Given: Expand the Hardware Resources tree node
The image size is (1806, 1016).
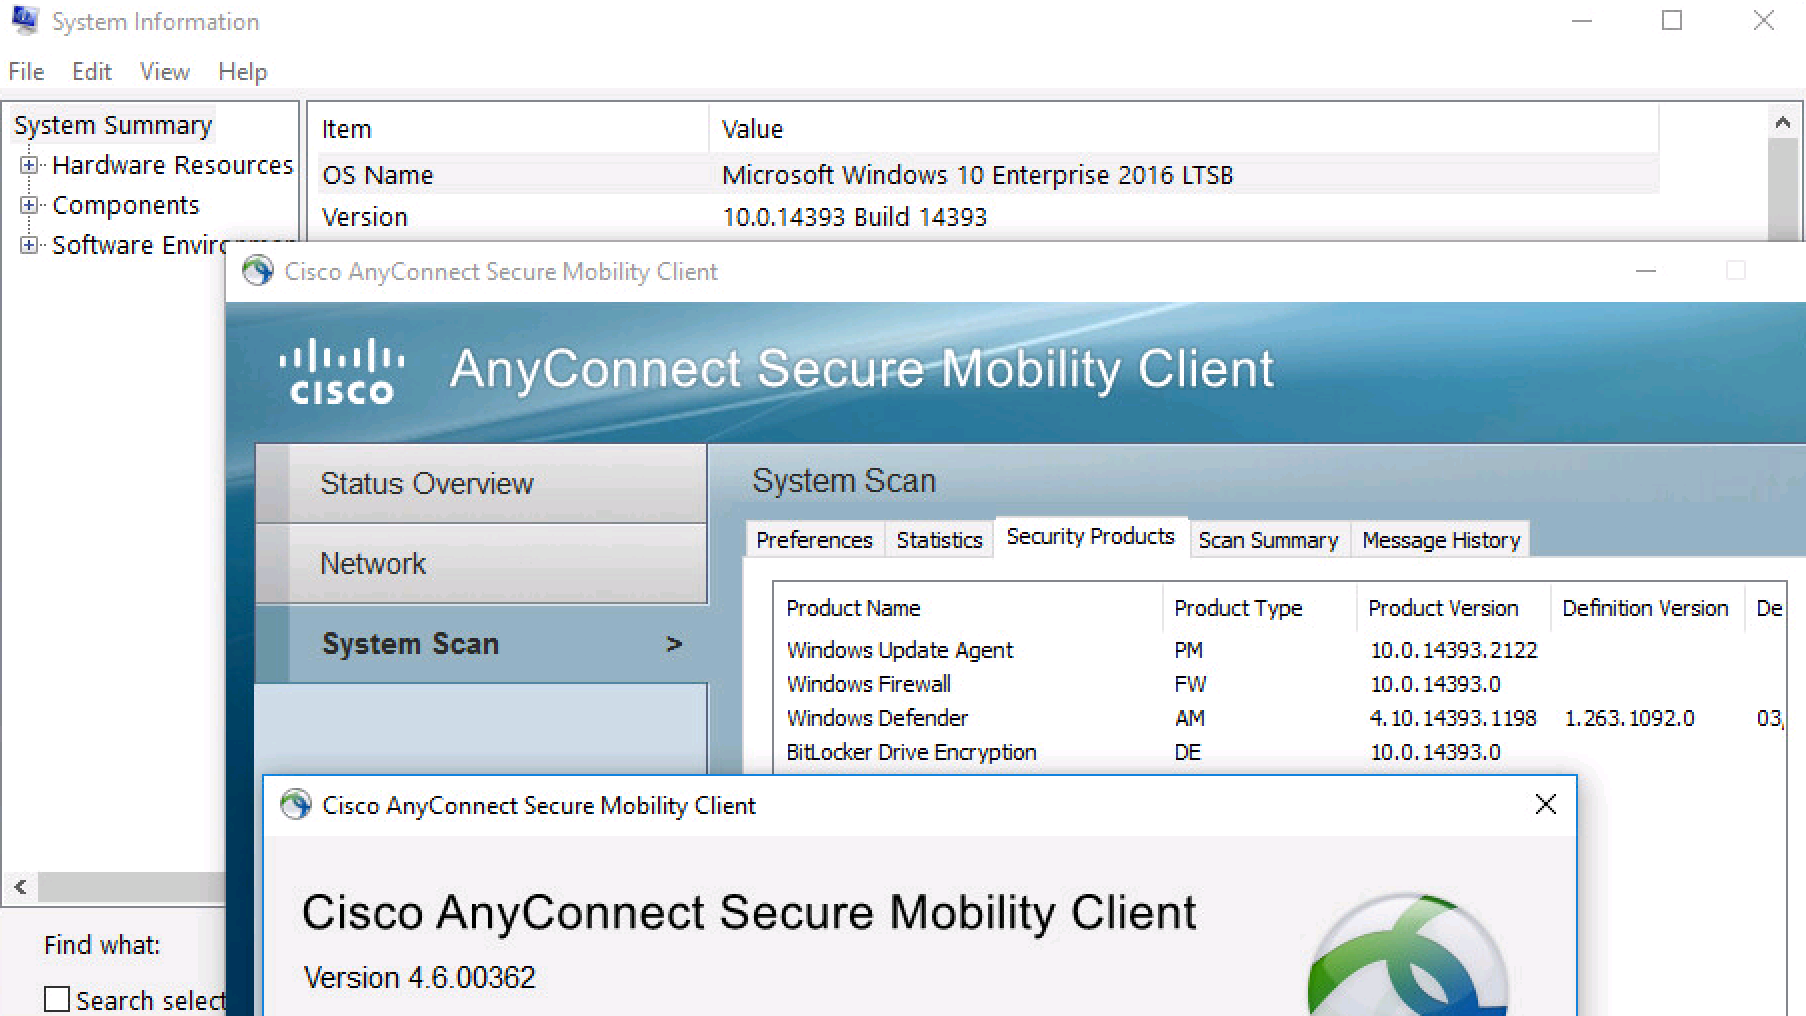Looking at the screenshot, I should click(29, 165).
